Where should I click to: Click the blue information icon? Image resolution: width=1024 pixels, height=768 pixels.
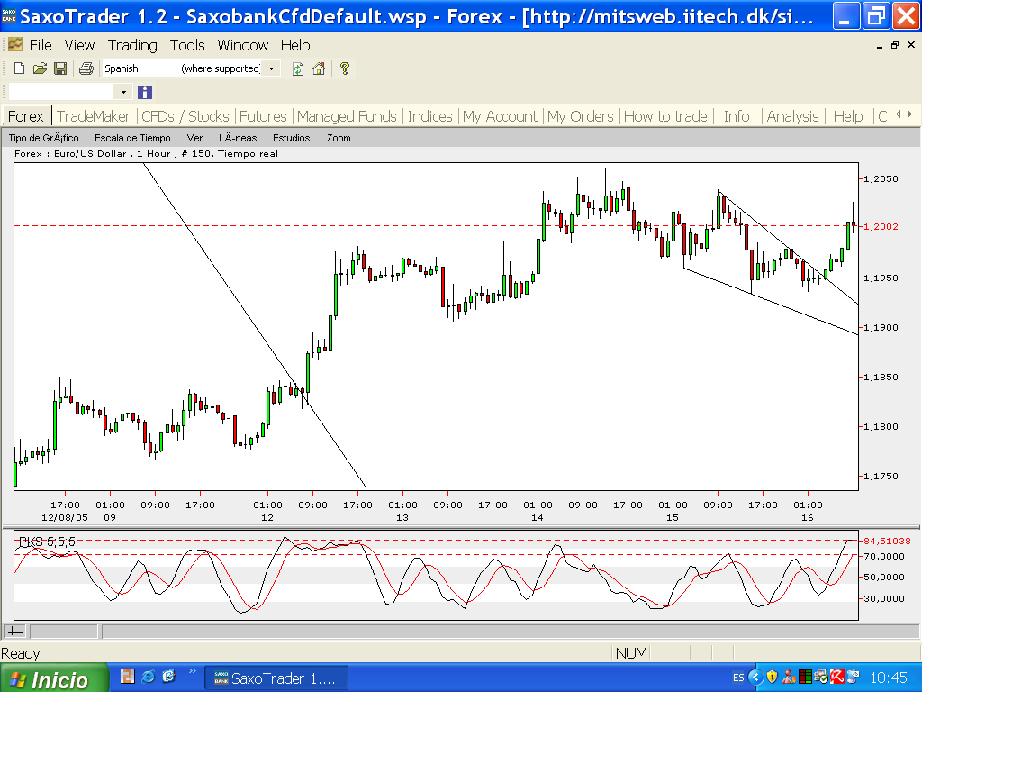pyautogui.click(x=145, y=92)
